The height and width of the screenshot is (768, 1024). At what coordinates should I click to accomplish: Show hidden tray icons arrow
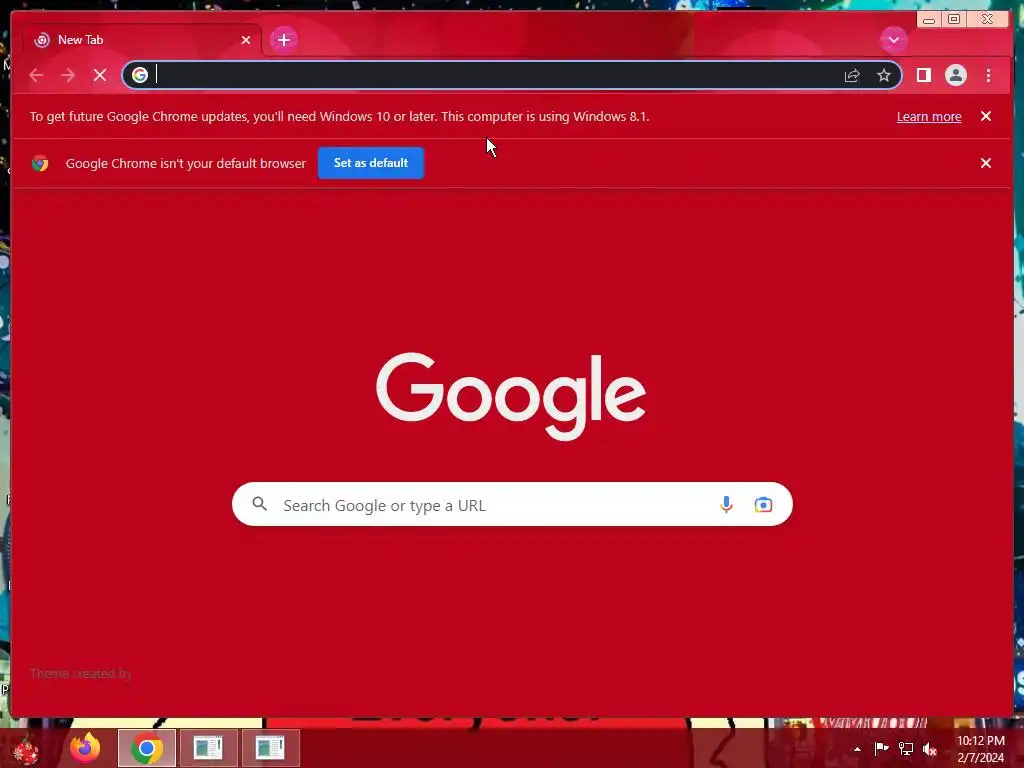pos(857,749)
